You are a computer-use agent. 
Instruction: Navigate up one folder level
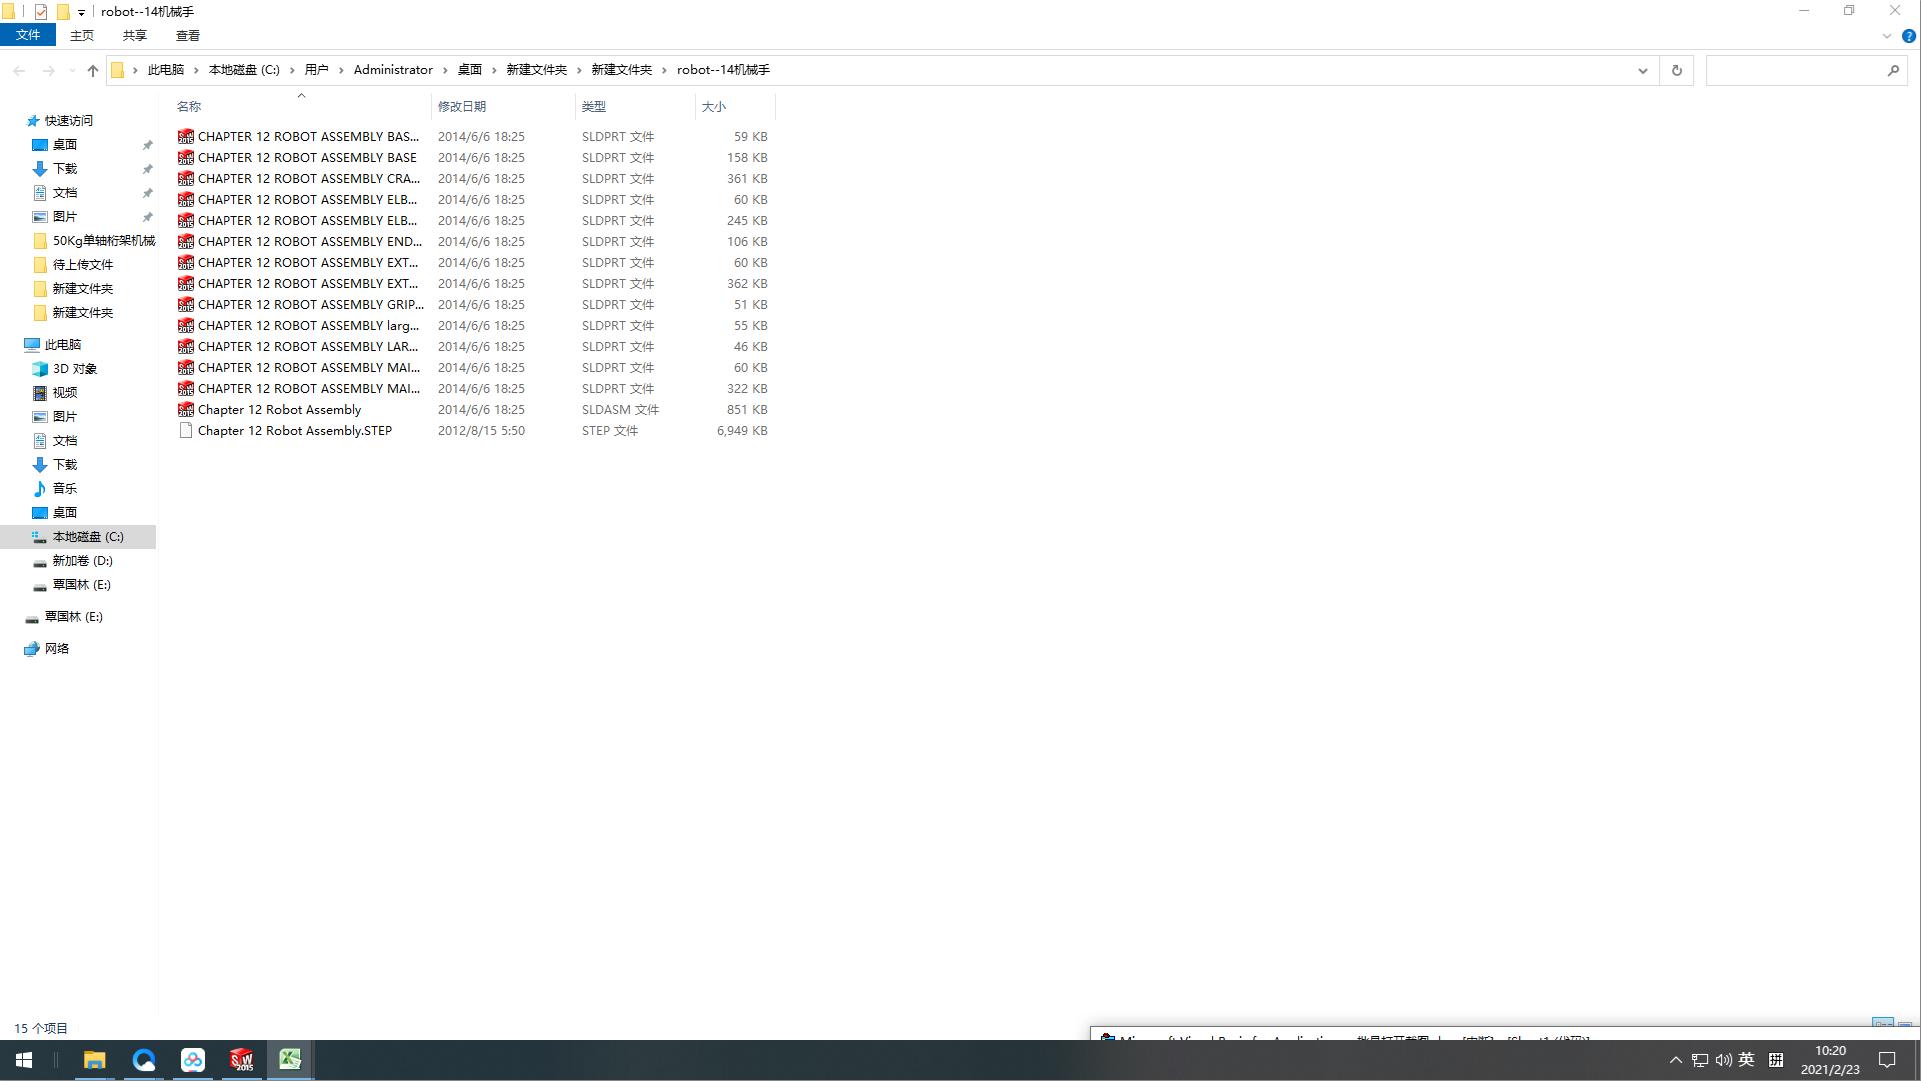[92, 70]
